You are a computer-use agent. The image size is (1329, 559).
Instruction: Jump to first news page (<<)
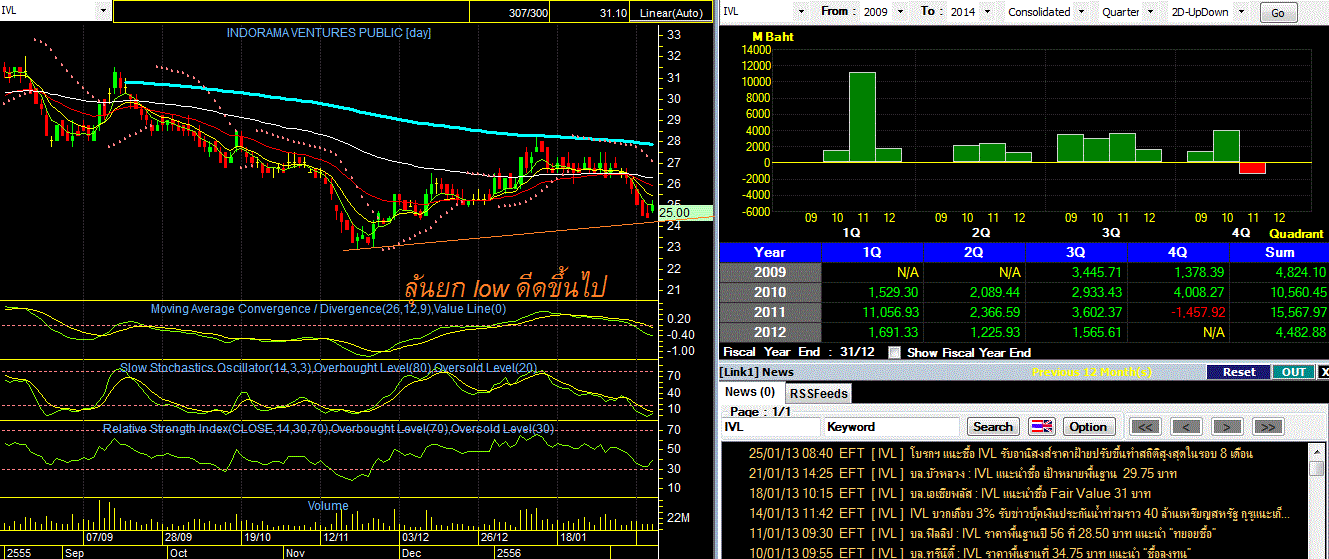click(1145, 427)
